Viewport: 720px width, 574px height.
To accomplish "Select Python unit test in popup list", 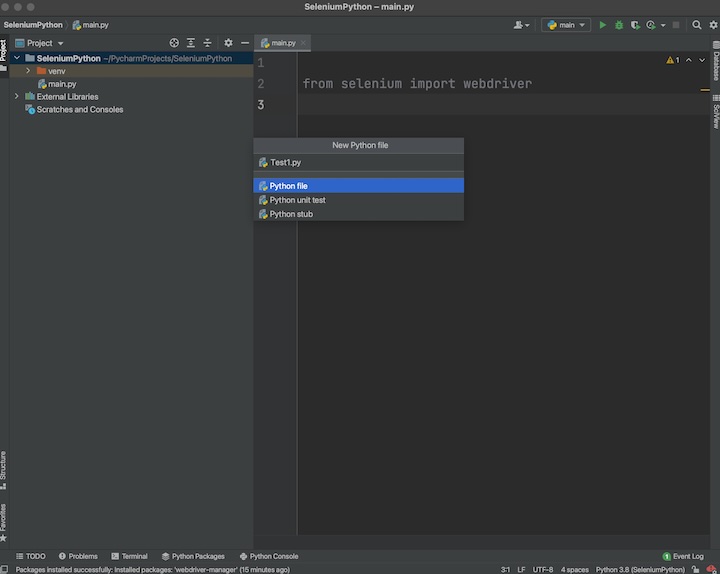I will [x=297, y=200].
